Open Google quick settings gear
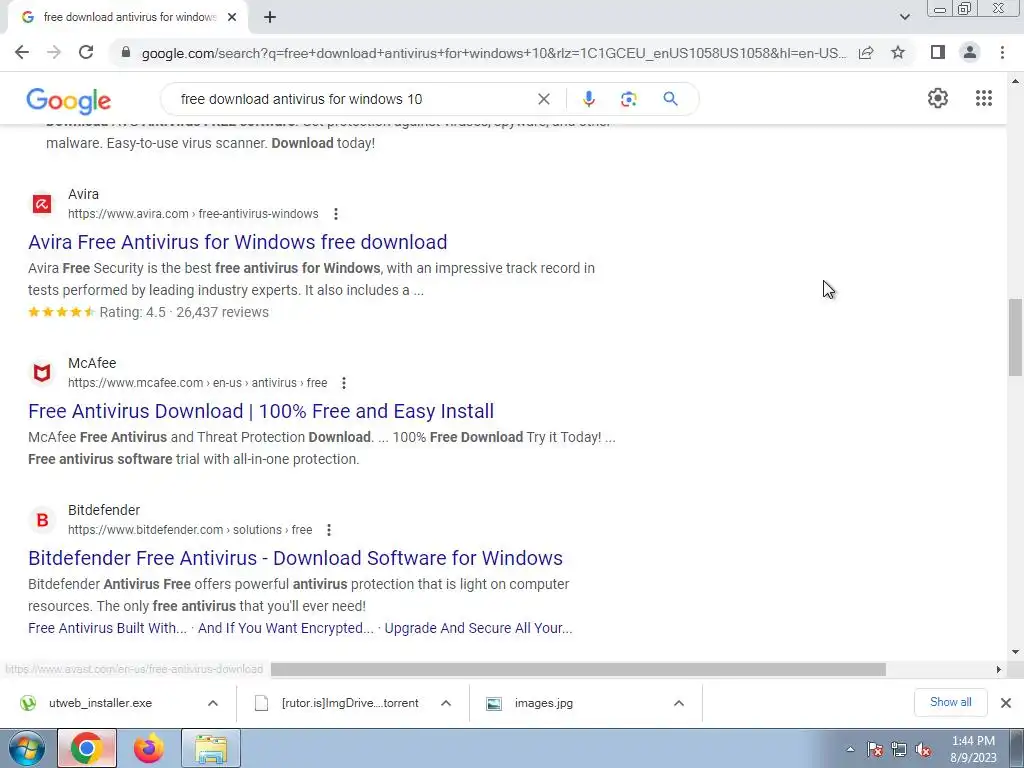Image resolution: width=1024 pixels, height=768 pixels. (x=938, y=98)
